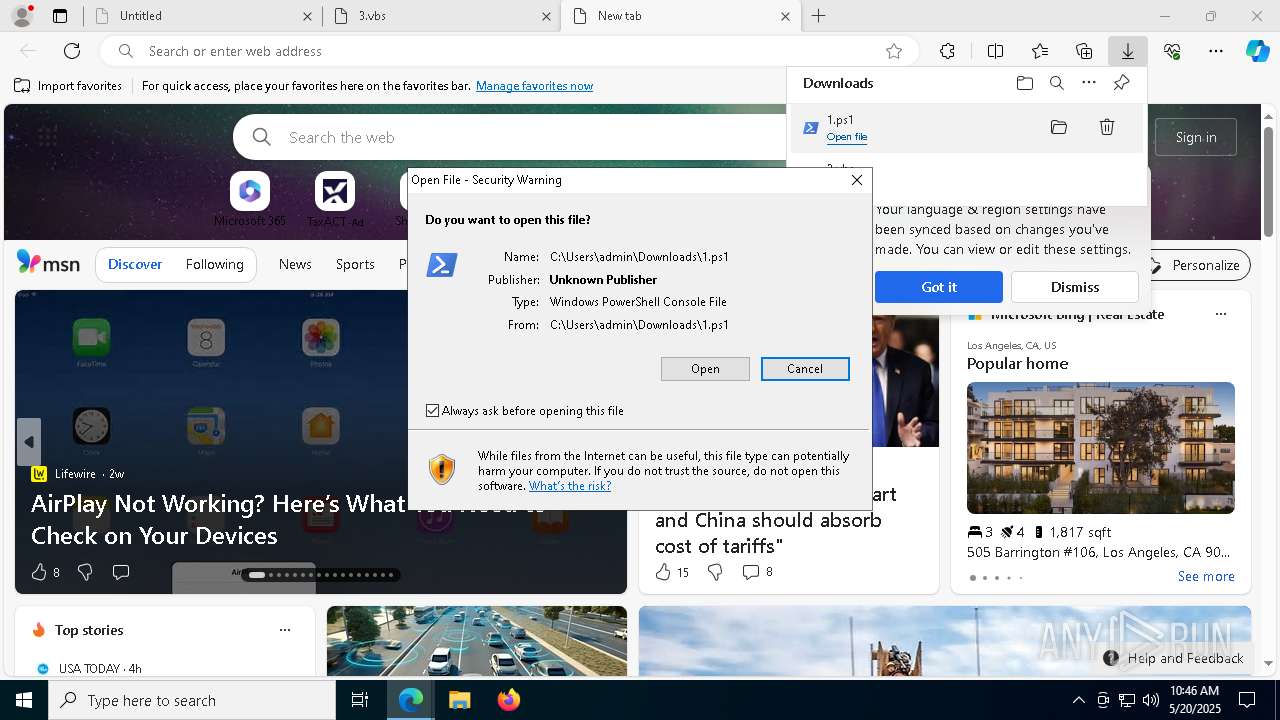1280x720 pixels.
Task: Open the Collections icon
Action: 1084,51
